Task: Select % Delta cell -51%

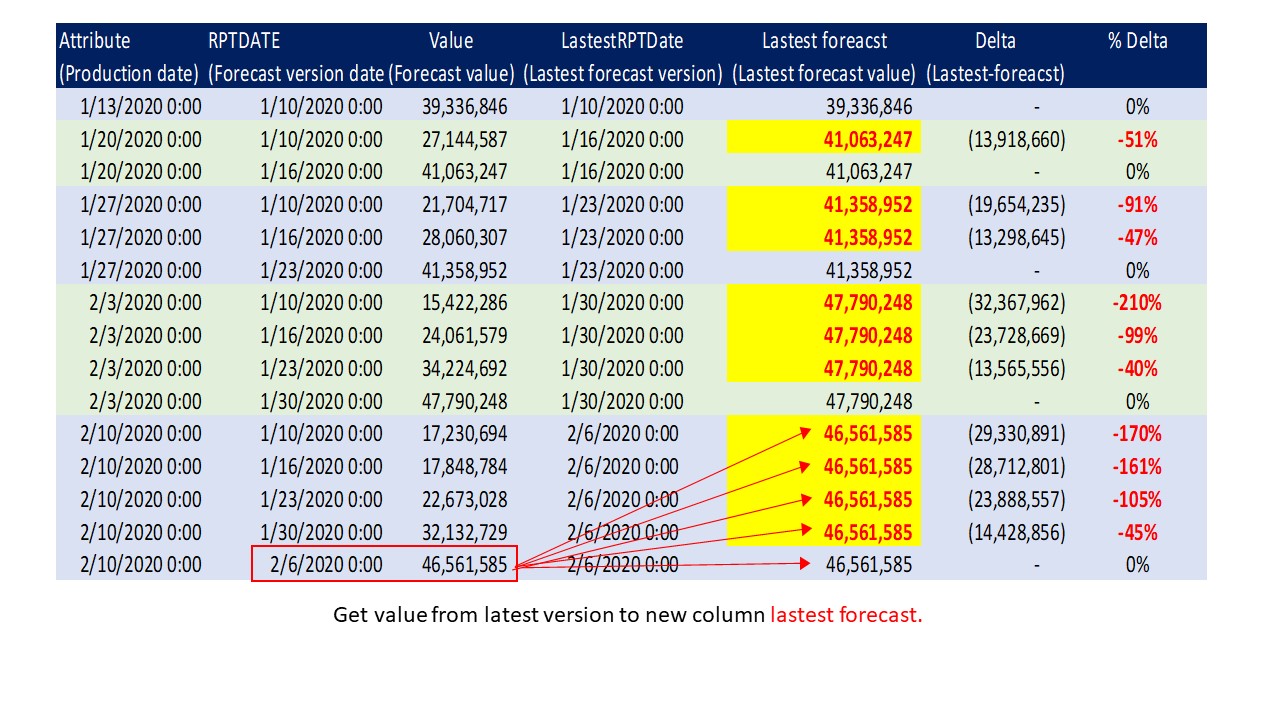Action: click(1137, 139)
